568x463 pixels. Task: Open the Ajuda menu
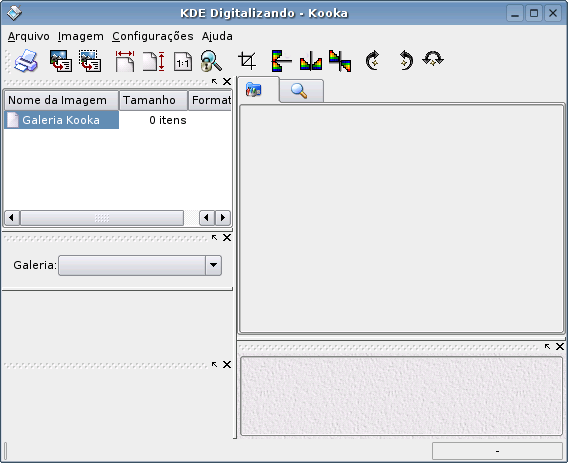(217, 36)
